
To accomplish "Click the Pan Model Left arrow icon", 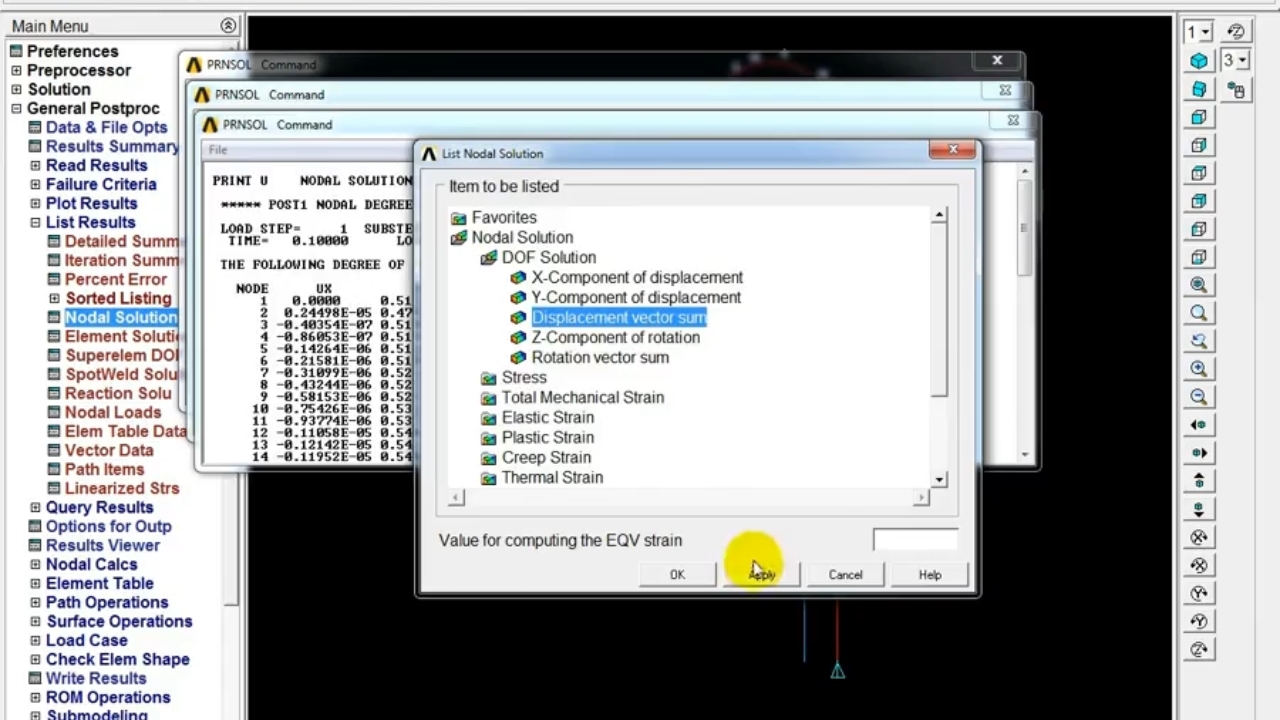I will point(1199,425).
